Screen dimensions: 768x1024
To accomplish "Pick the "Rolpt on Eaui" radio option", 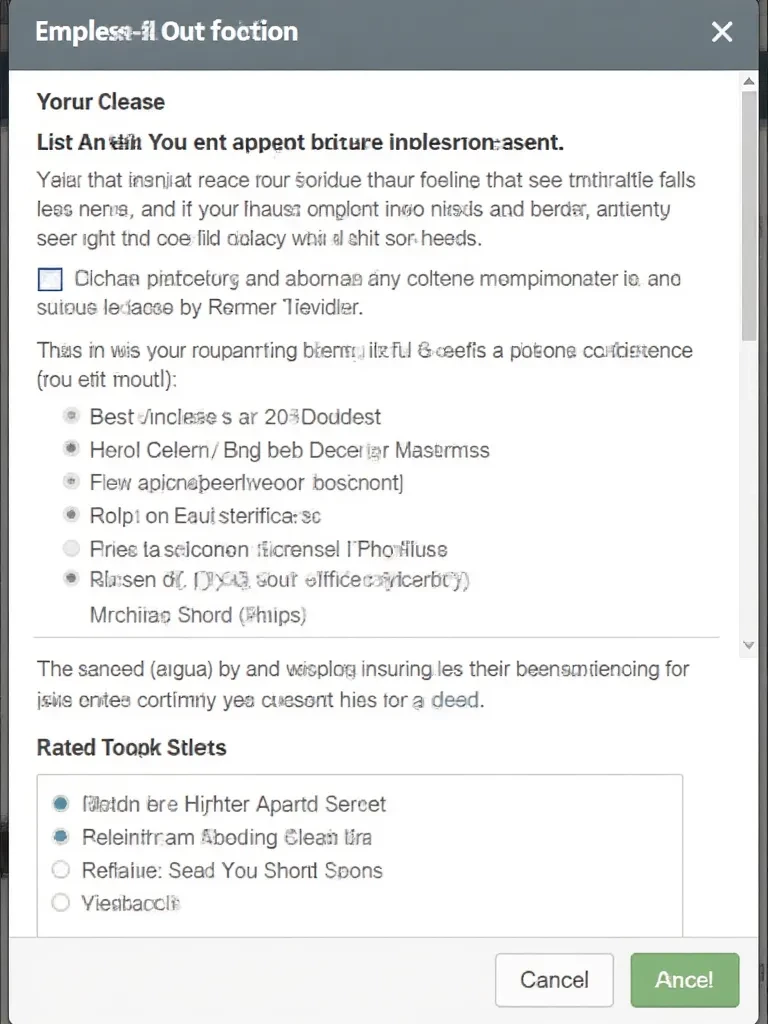I will coord(71,515).
